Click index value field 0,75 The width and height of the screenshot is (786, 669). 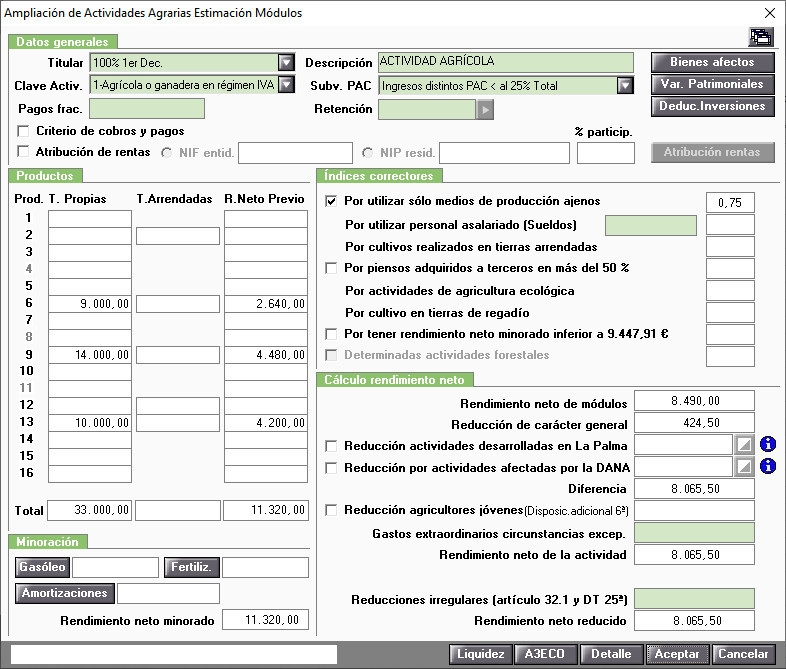pos(730,202)
